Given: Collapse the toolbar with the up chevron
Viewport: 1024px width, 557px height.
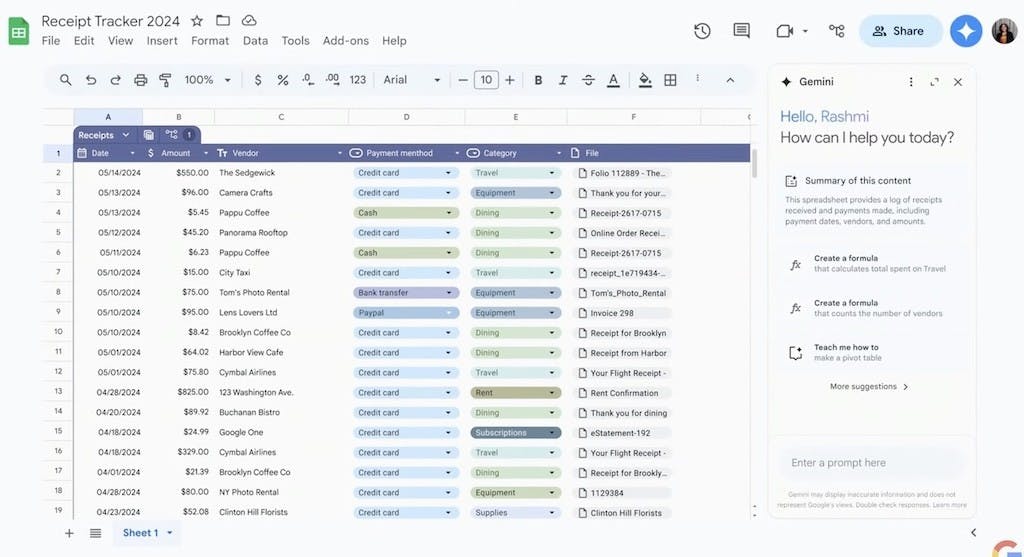Looking at the screenshot, I should tap(730, 80).
